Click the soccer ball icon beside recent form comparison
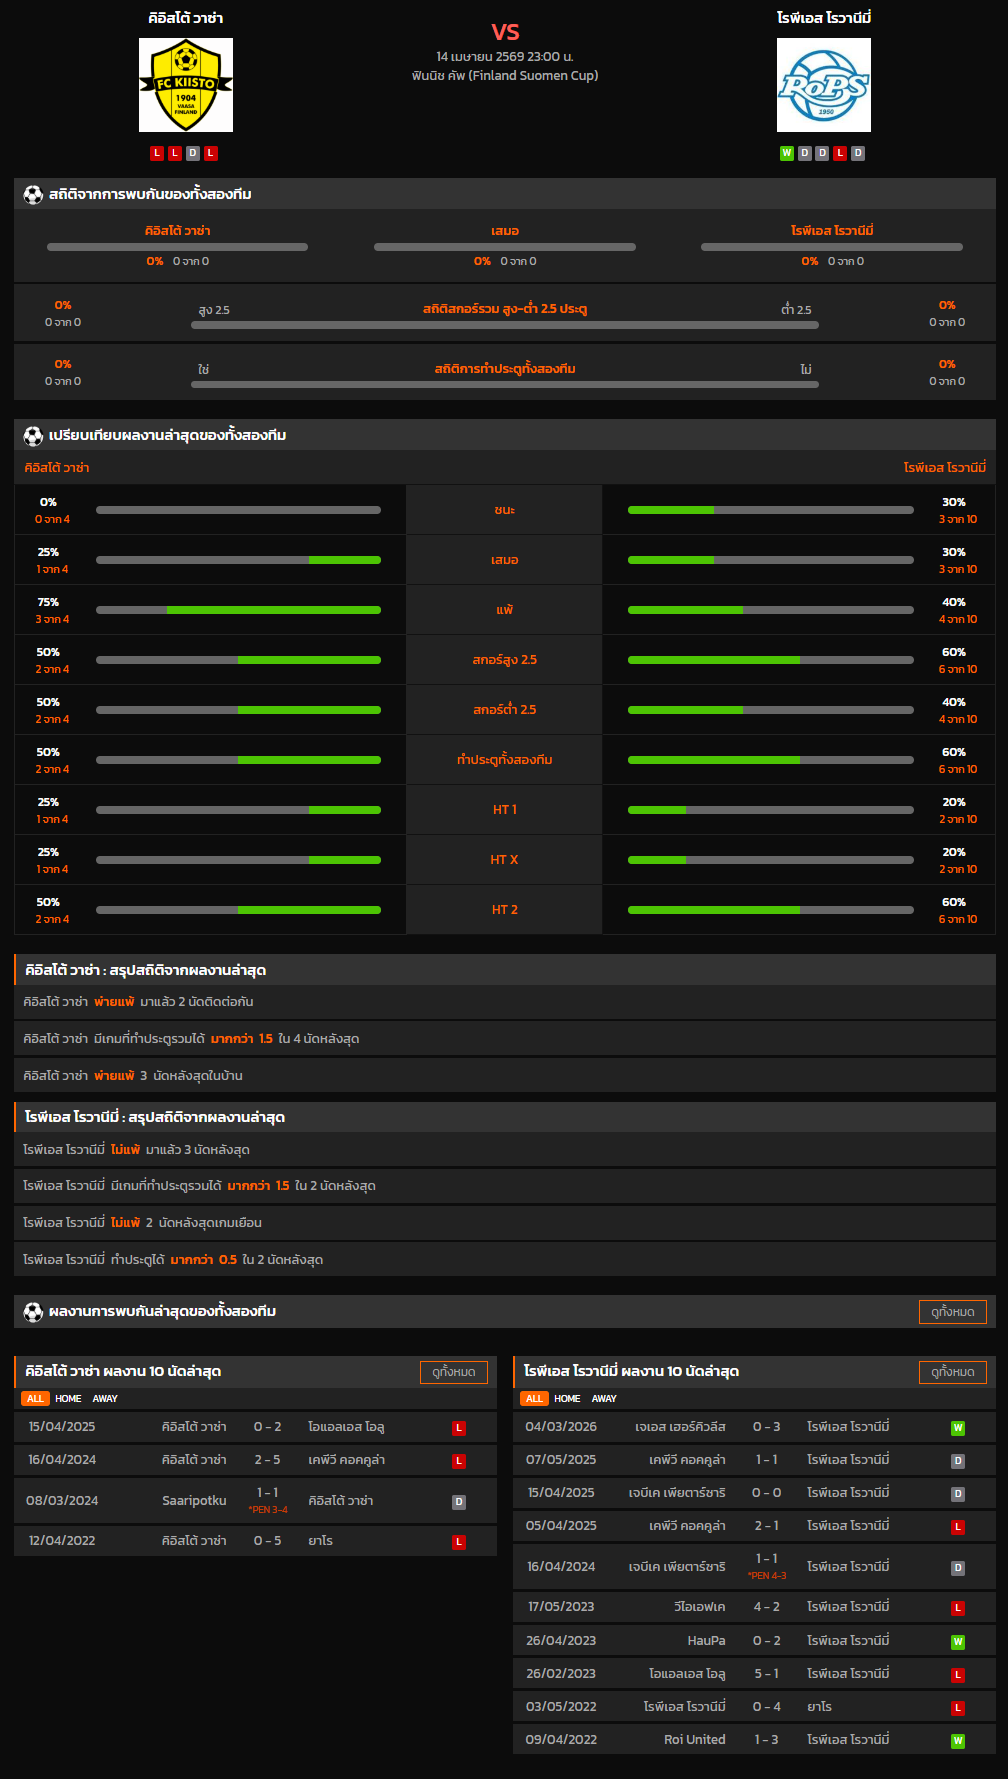 pyautogui.click(x=33, y=436)
